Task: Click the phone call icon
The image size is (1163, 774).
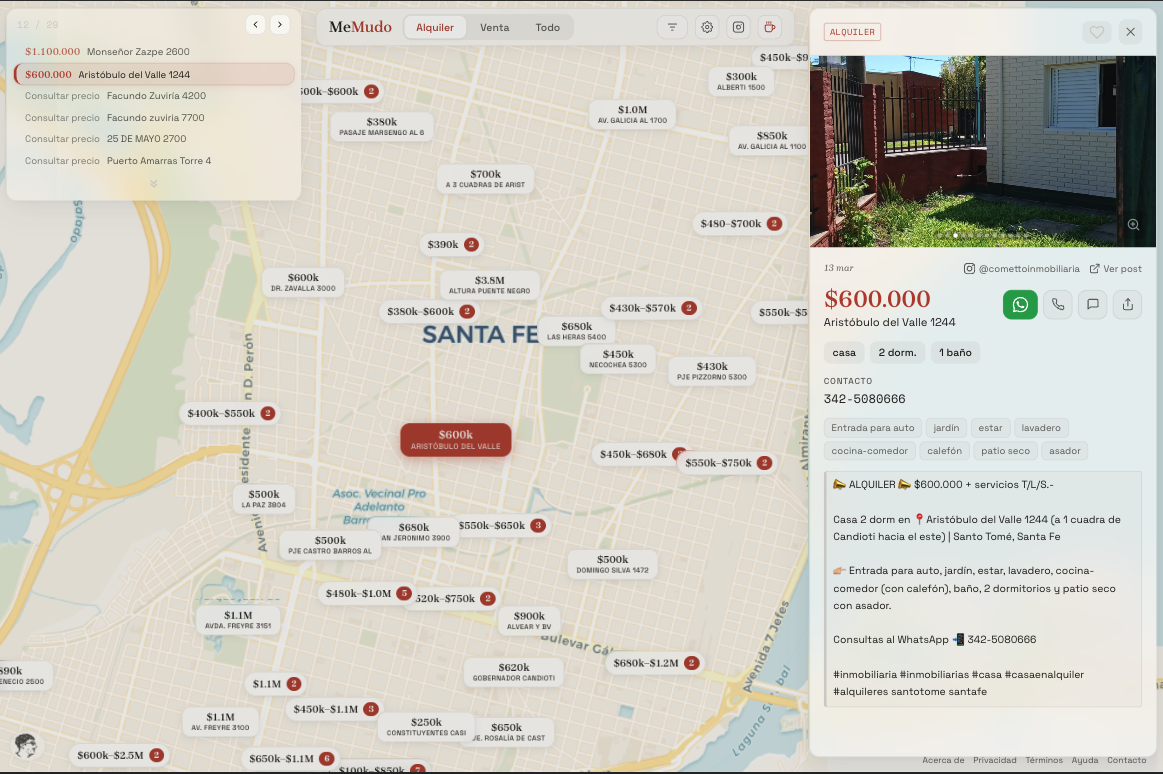Action: [1057, 304]
